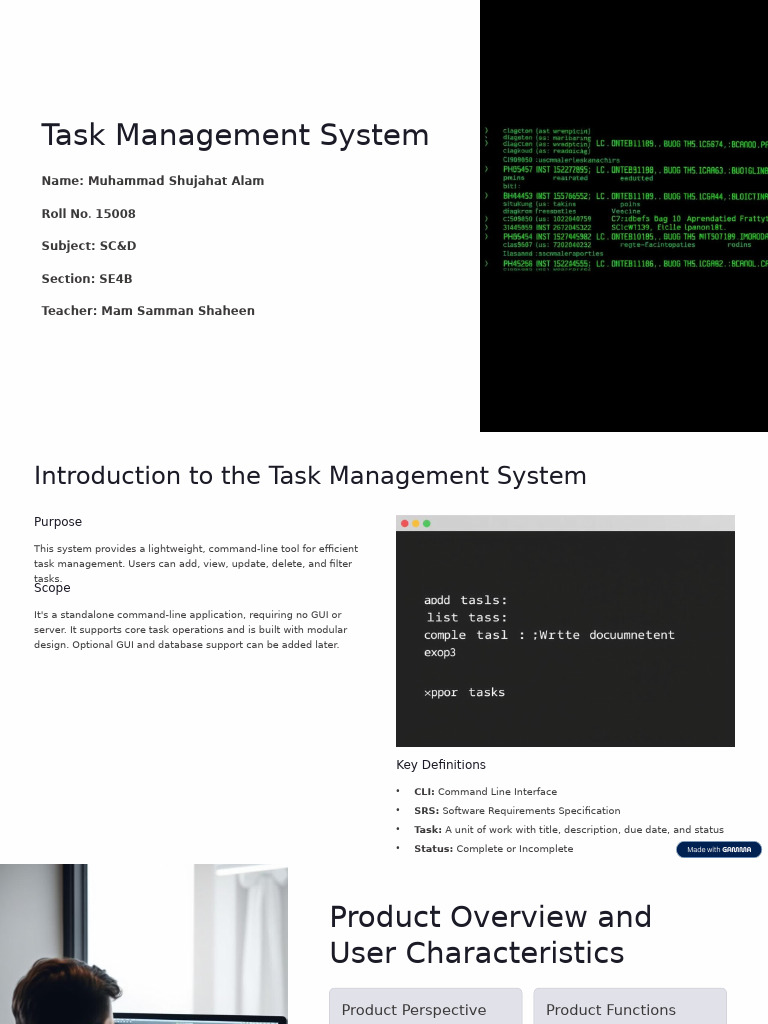768x1024 pixels.
Task: Click the 'Purpose' subheading
Action: pos(58,522)
